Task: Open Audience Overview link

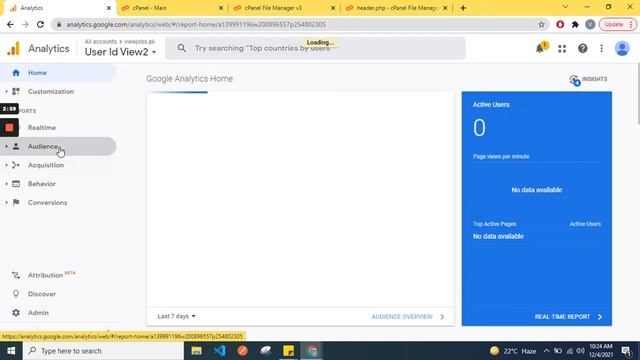Action: click(x=408, y=317)
